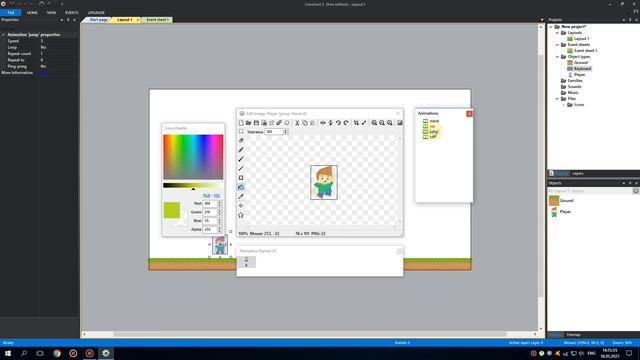640x360 pixels.
Task: Select the Set origin and image points tool
Action: (x=241, y=206)
